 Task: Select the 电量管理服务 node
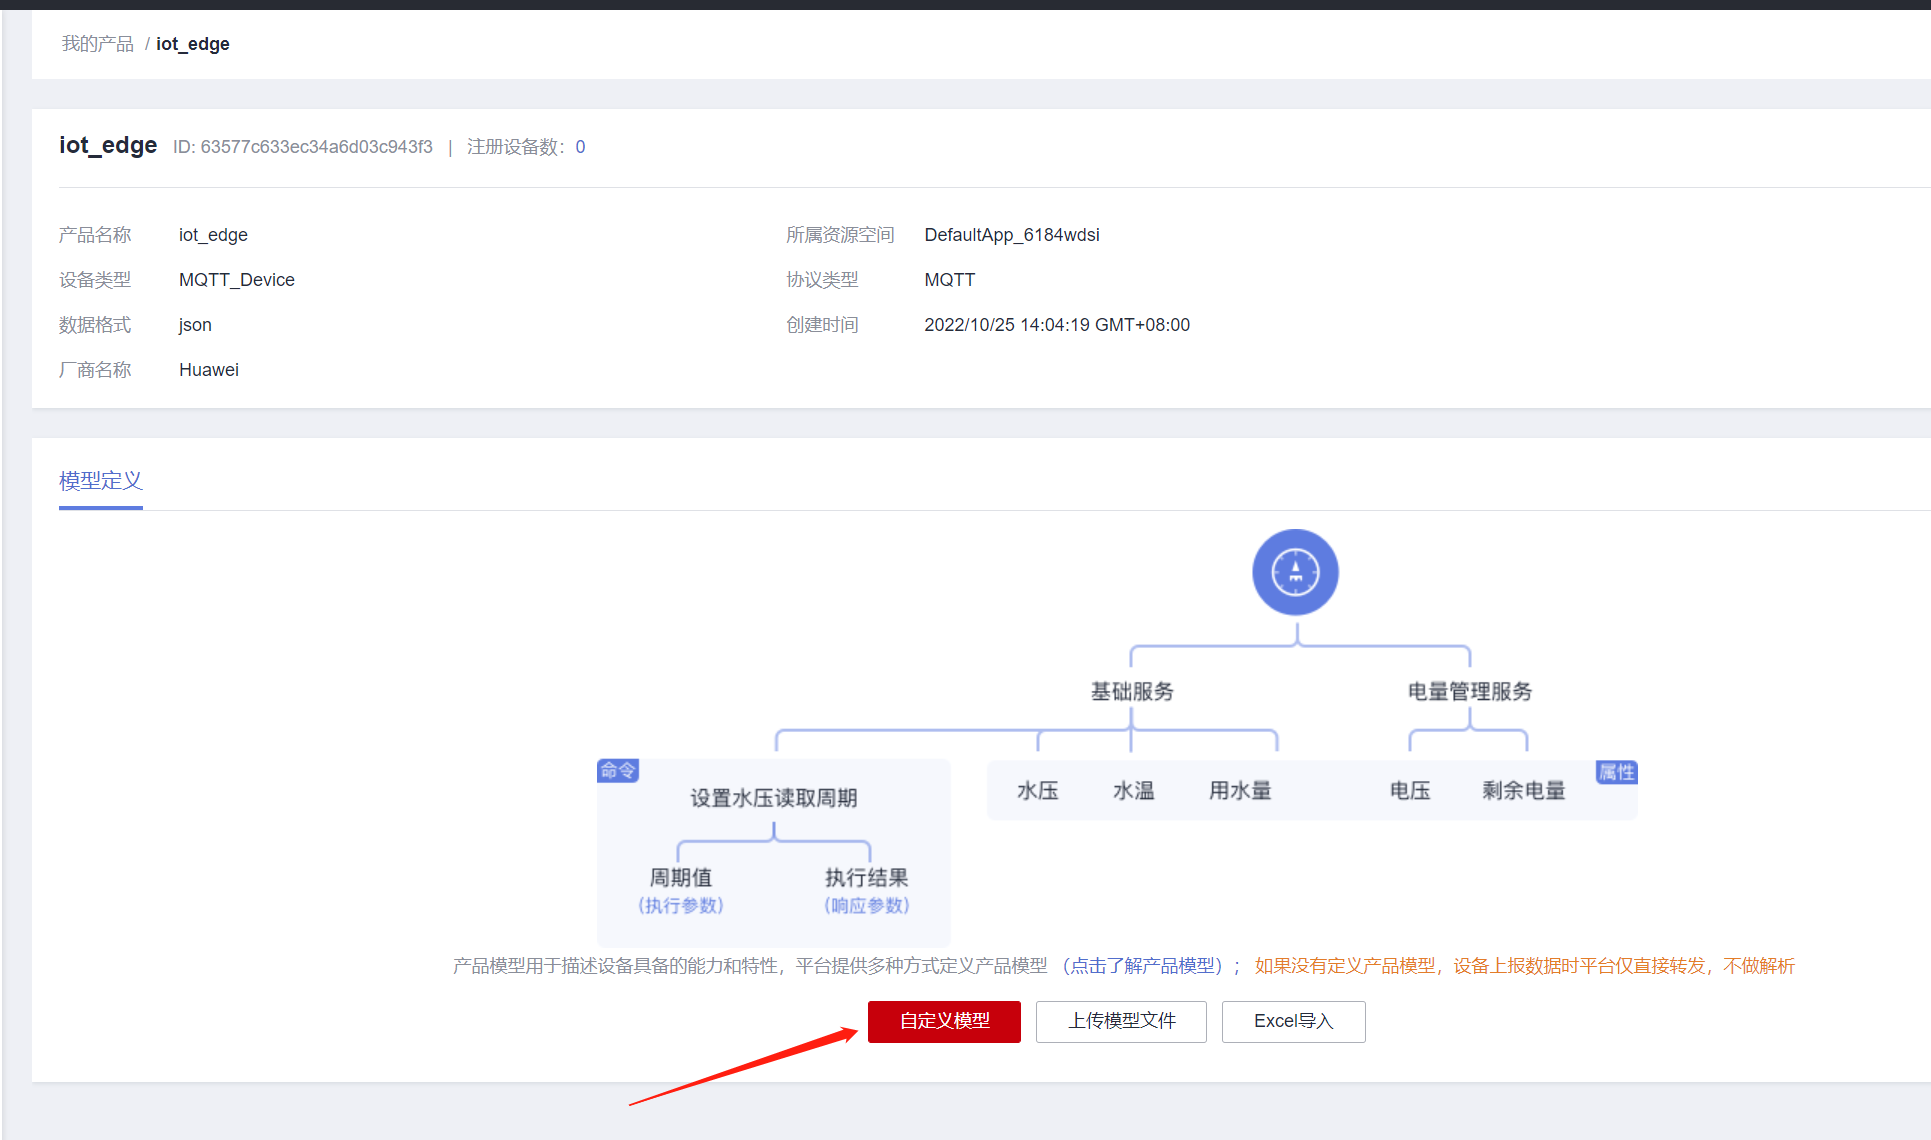[x=1469, y=691]
